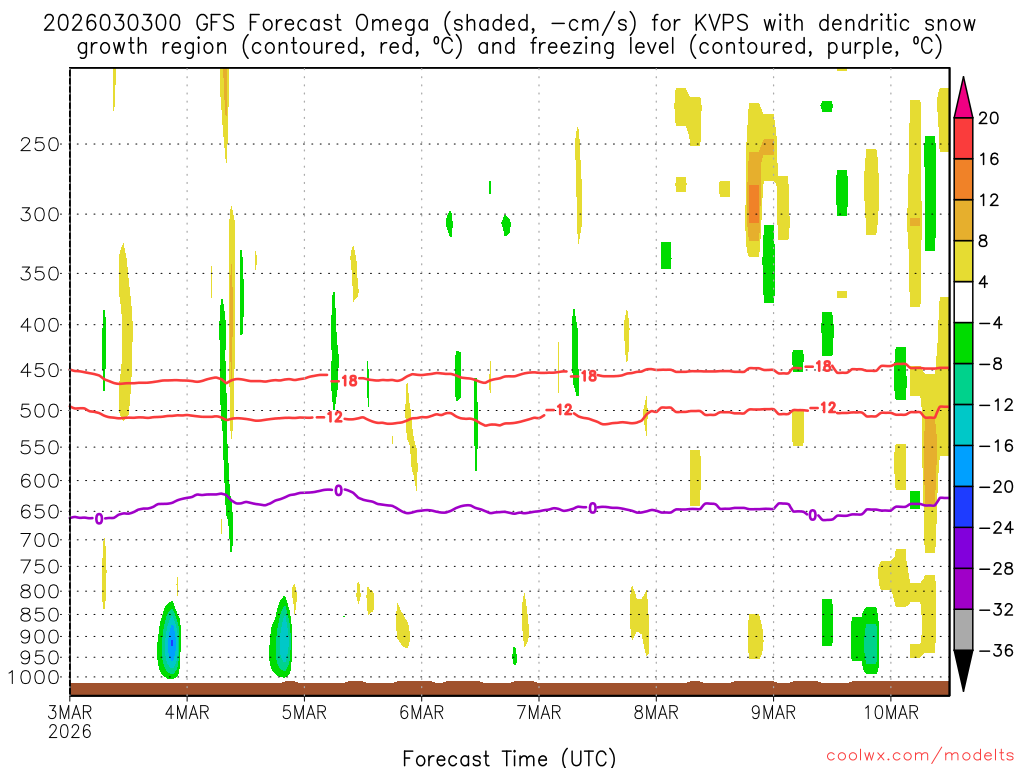Click the 2026 year label under 3MAR
Viewport: 1024px width, 768px height.
coord(70,731)
